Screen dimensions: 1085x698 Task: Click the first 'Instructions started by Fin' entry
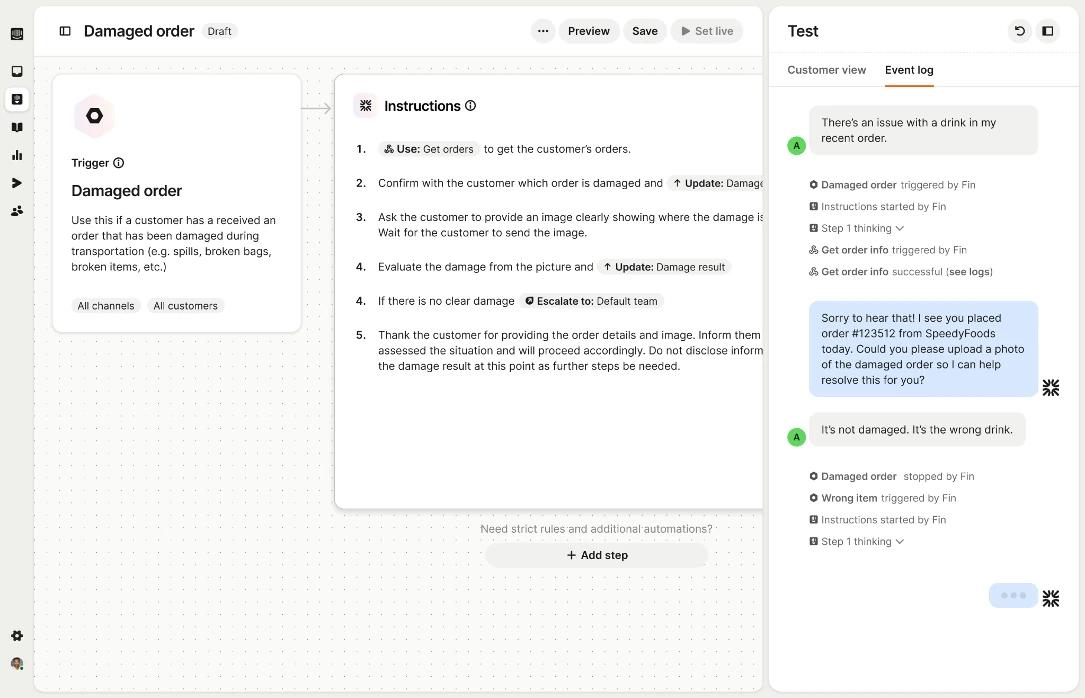click(877, 207)
